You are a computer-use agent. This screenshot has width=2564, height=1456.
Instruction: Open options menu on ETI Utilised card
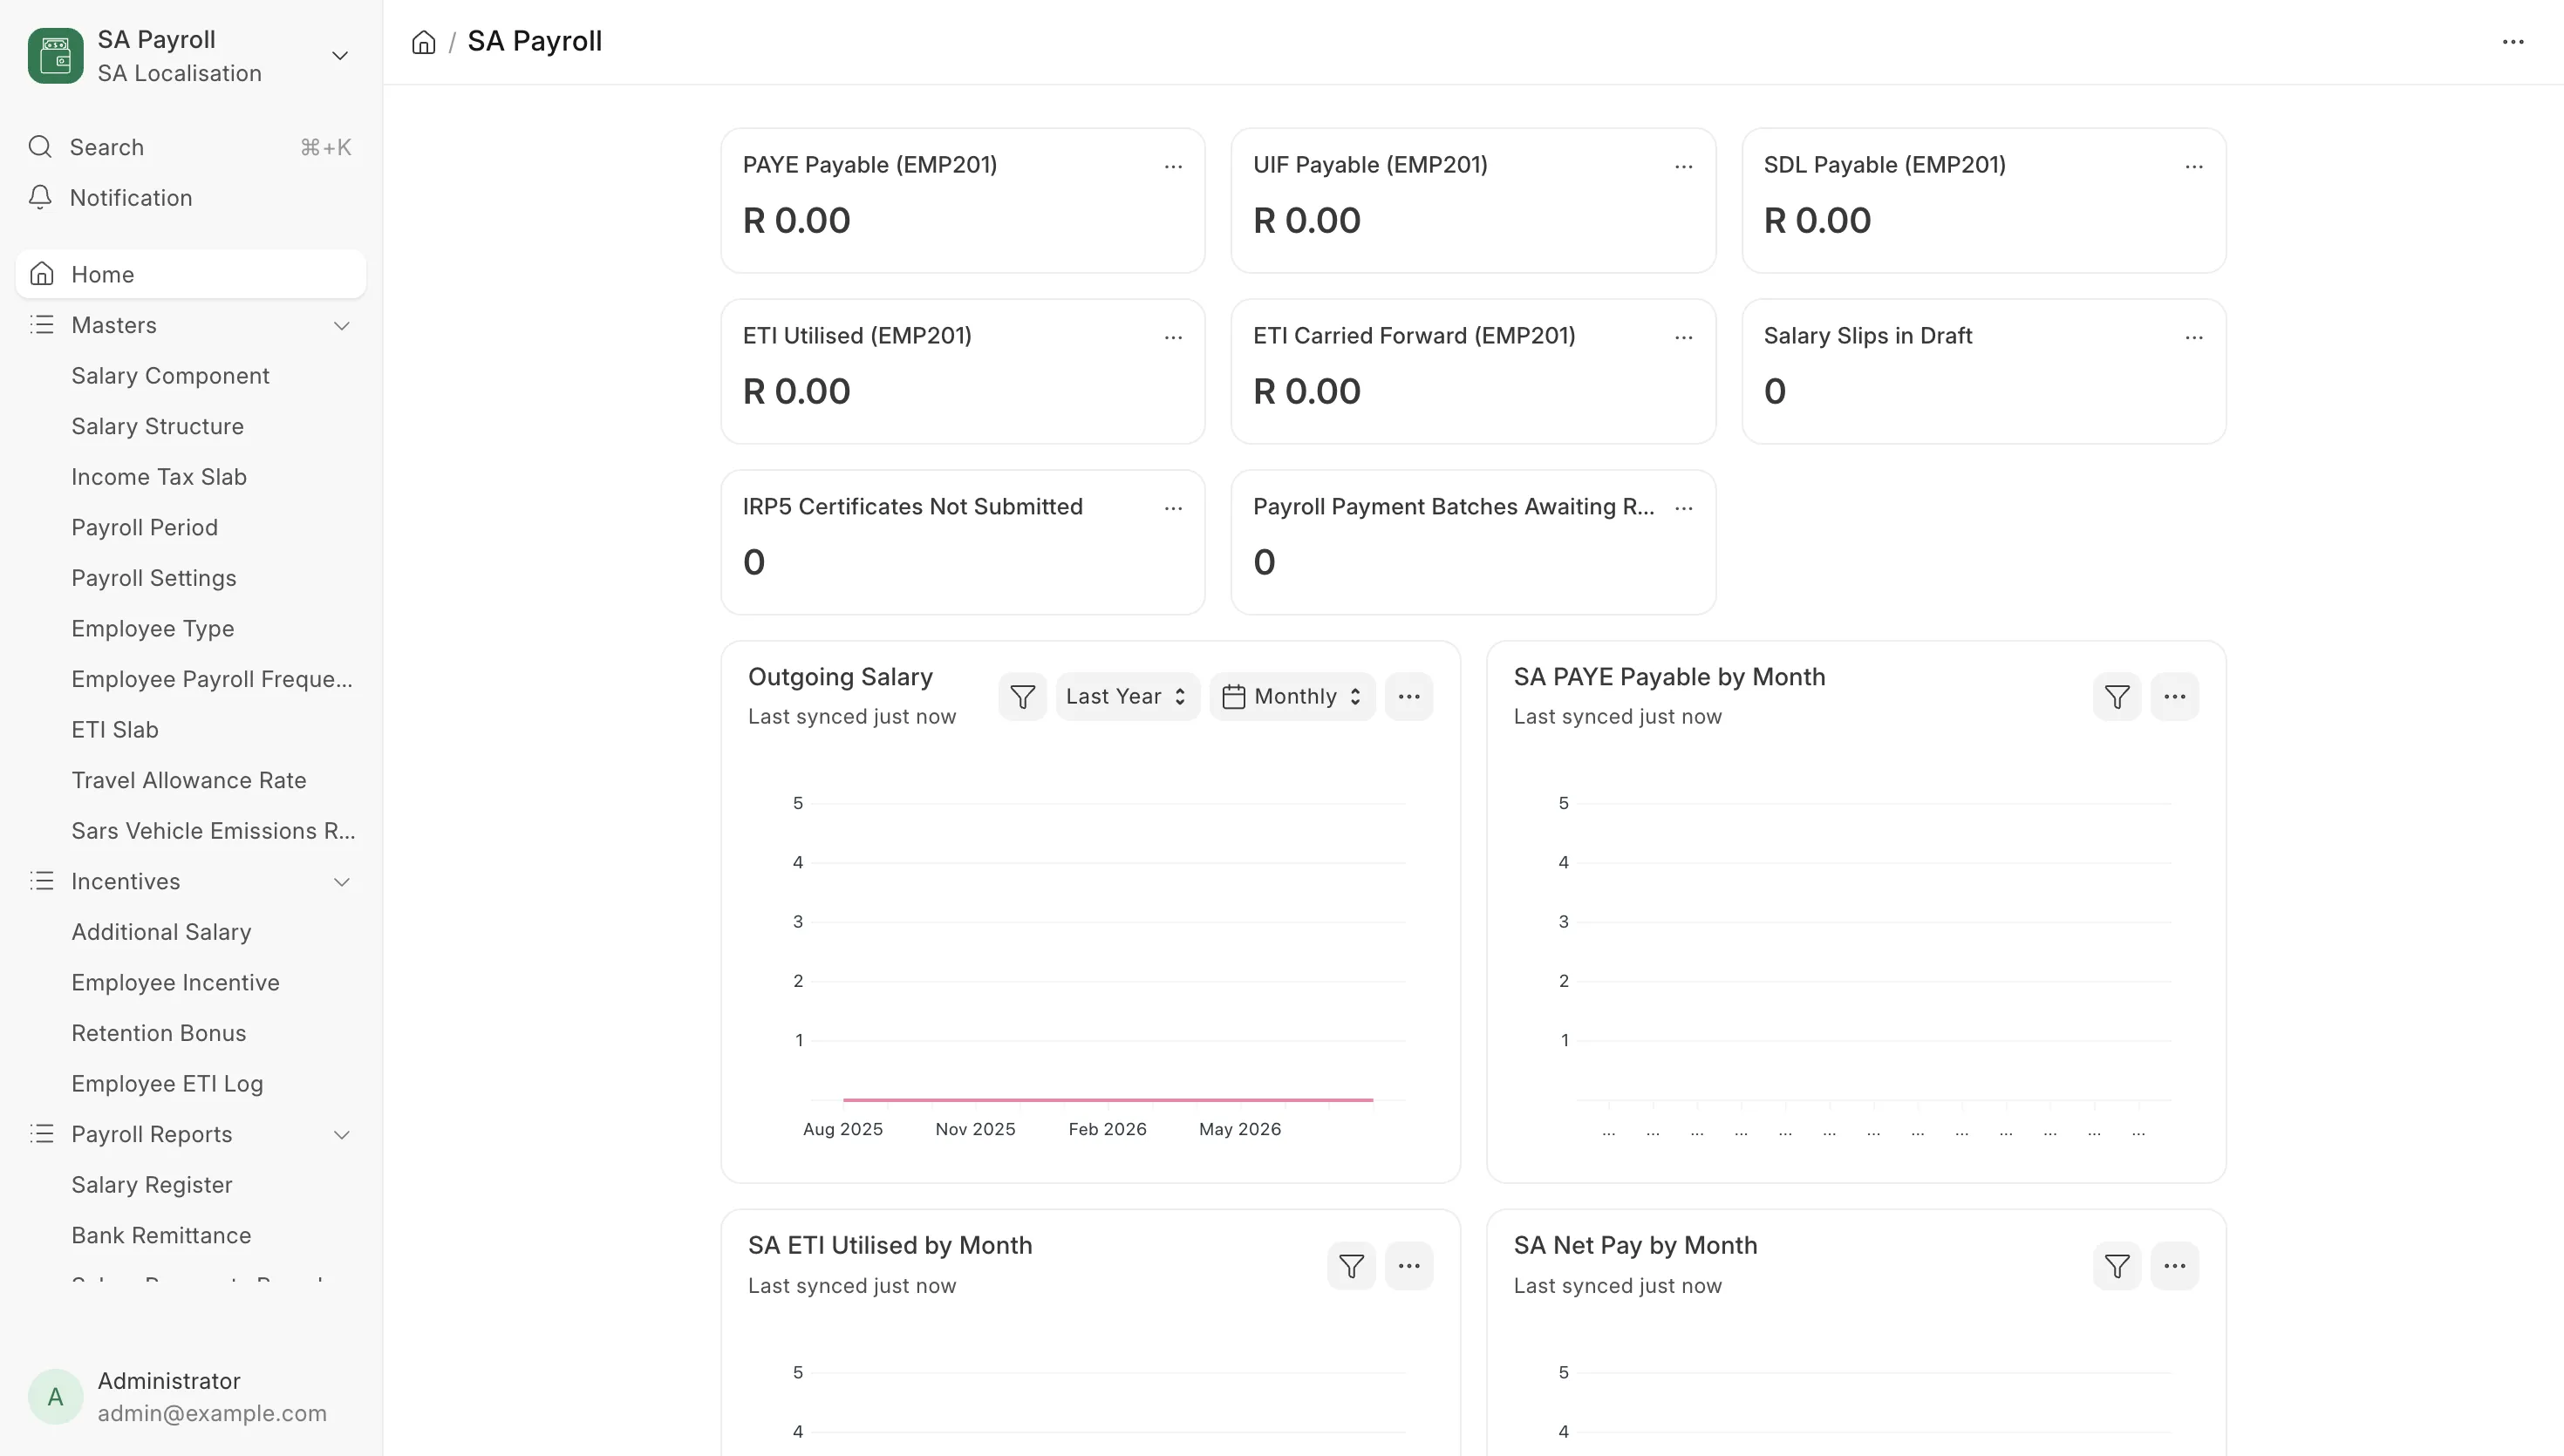pyautogui.click(x=1173, y=337)
